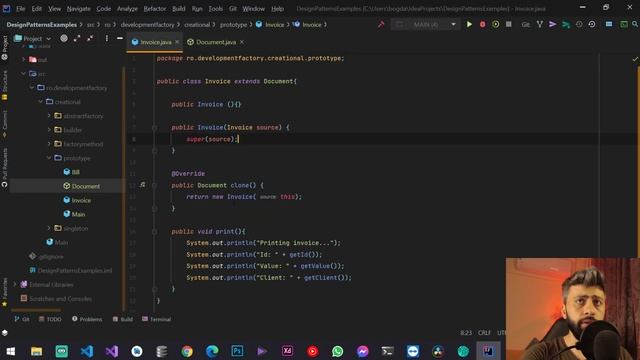Click the purple arrow Git icon in the toolbar

point(553,24)
